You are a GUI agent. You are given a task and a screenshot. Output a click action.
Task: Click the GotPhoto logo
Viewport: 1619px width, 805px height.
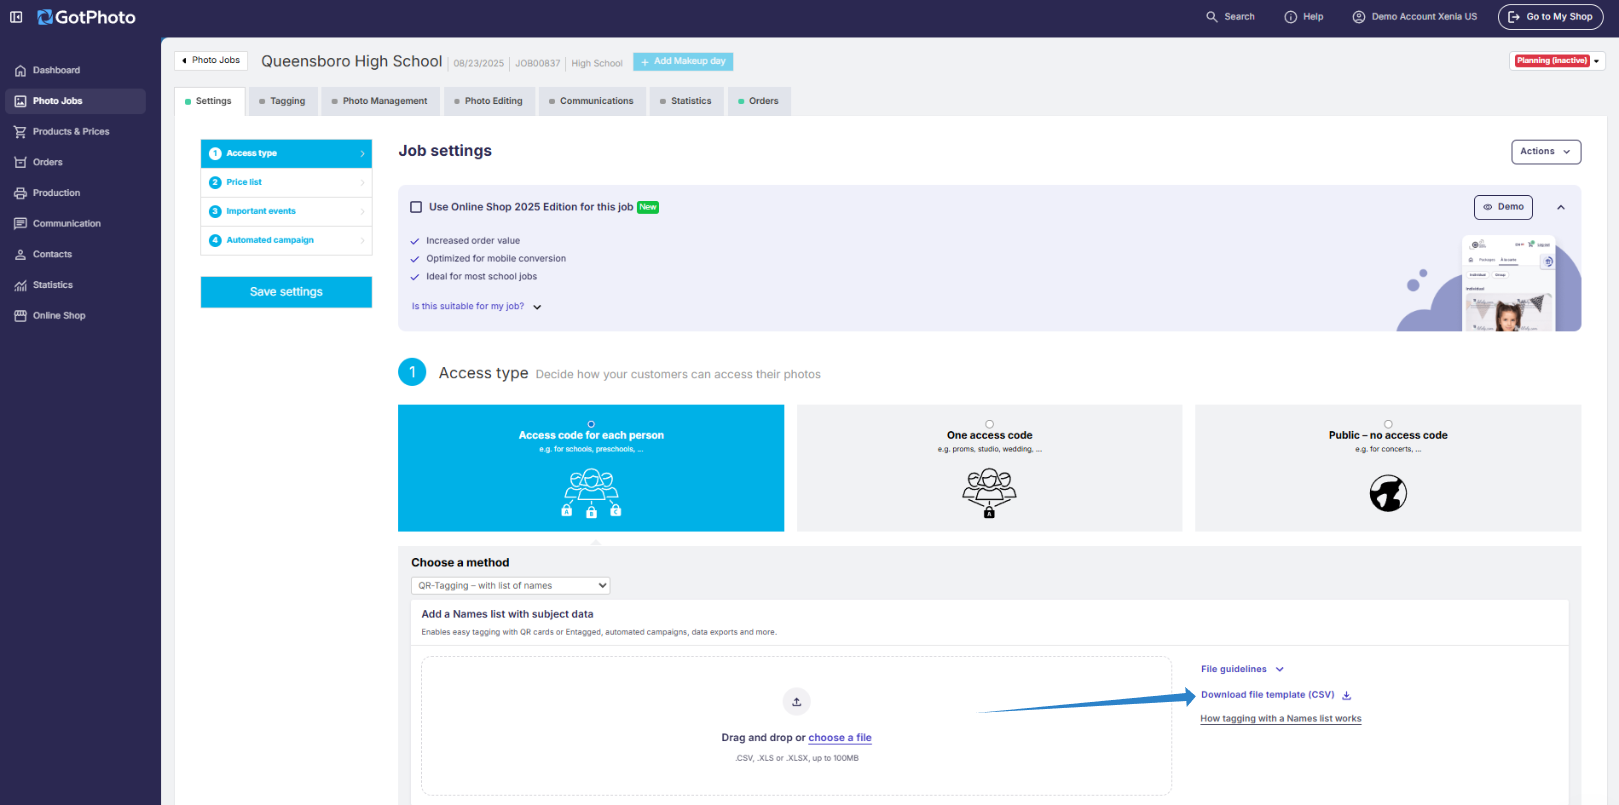[86, 17]
